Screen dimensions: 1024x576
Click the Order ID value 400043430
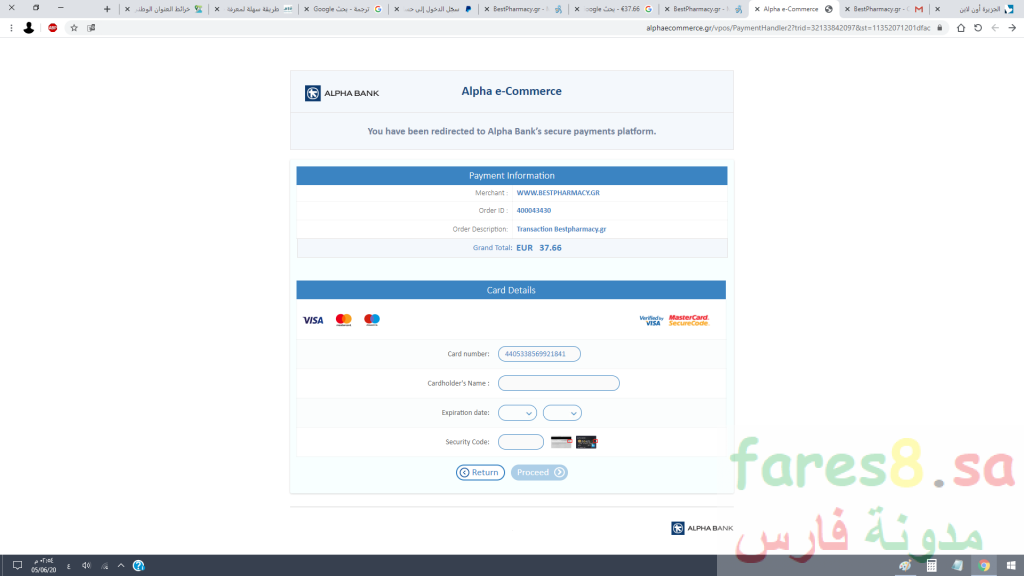pos(534,210)
